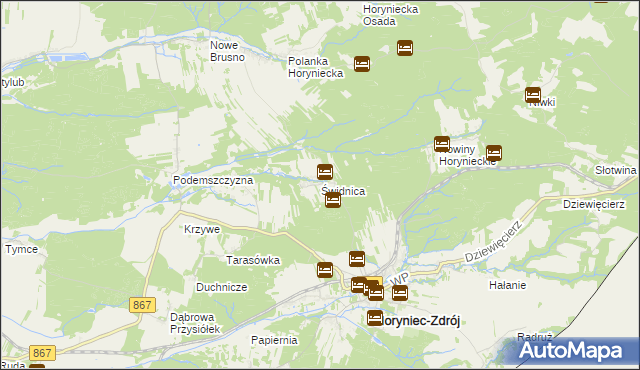Click the Nowe Brusno label
640x370 pixels.
pos(227,51)
